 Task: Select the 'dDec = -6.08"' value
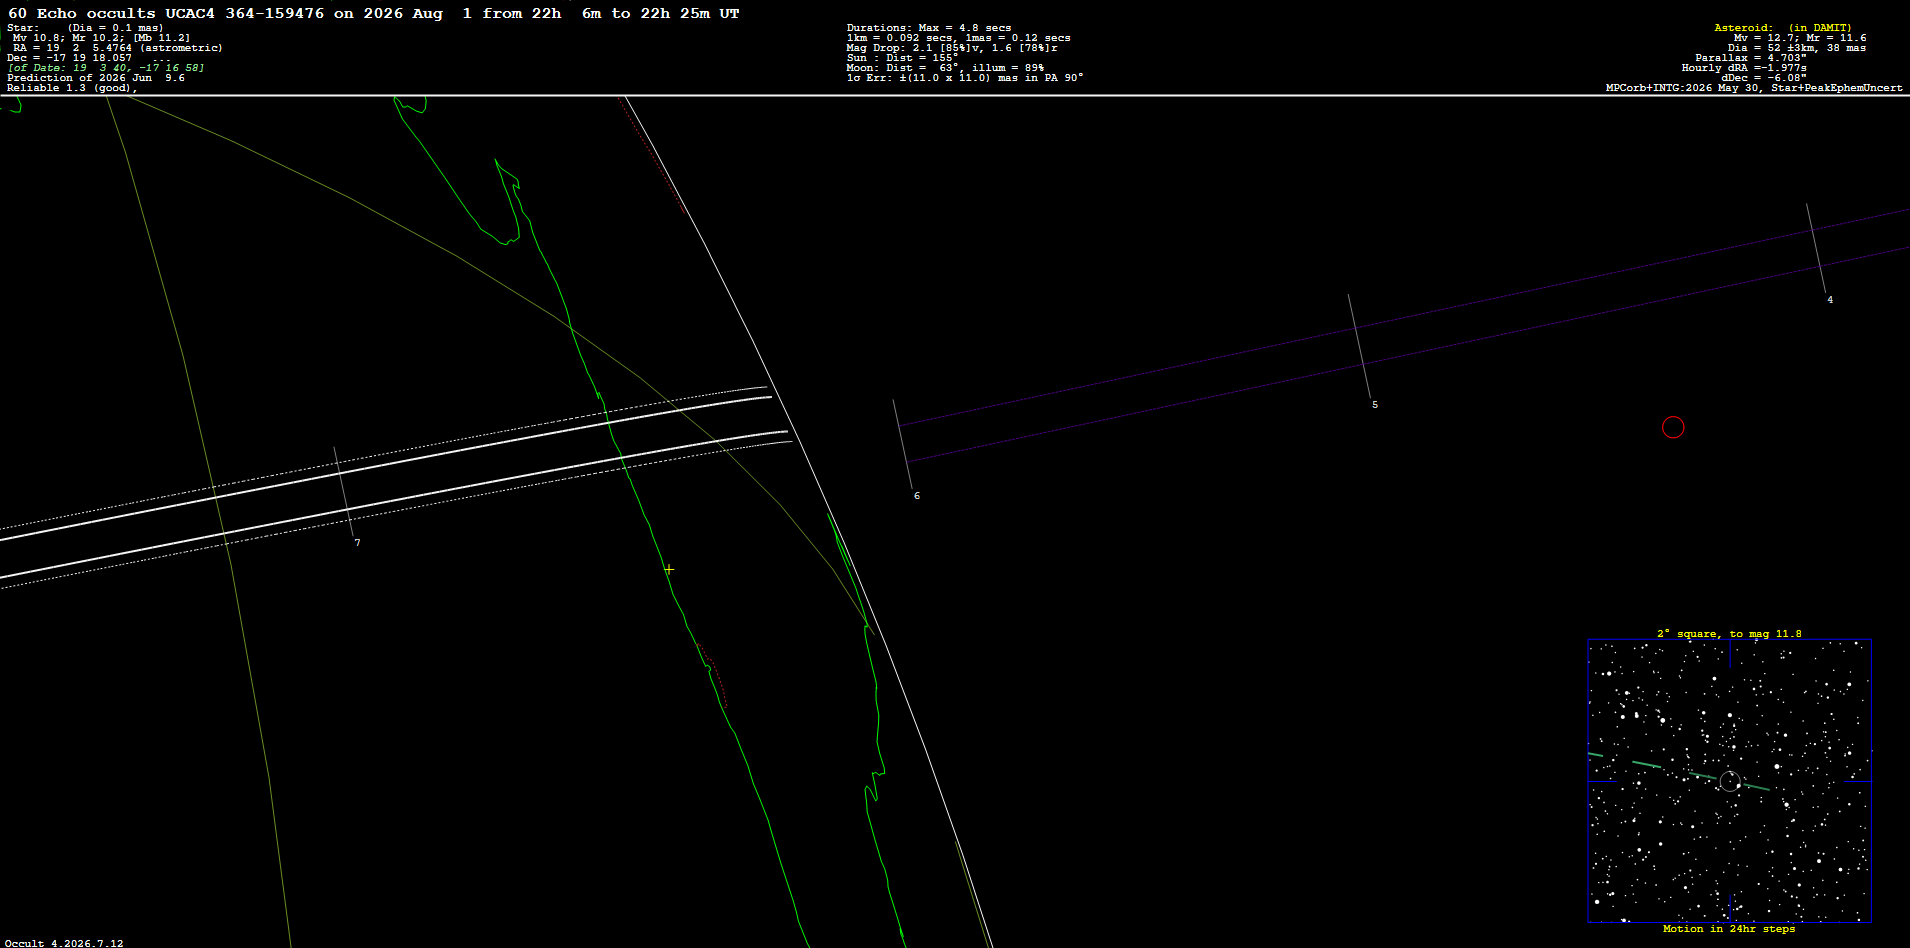(1764, 78)
